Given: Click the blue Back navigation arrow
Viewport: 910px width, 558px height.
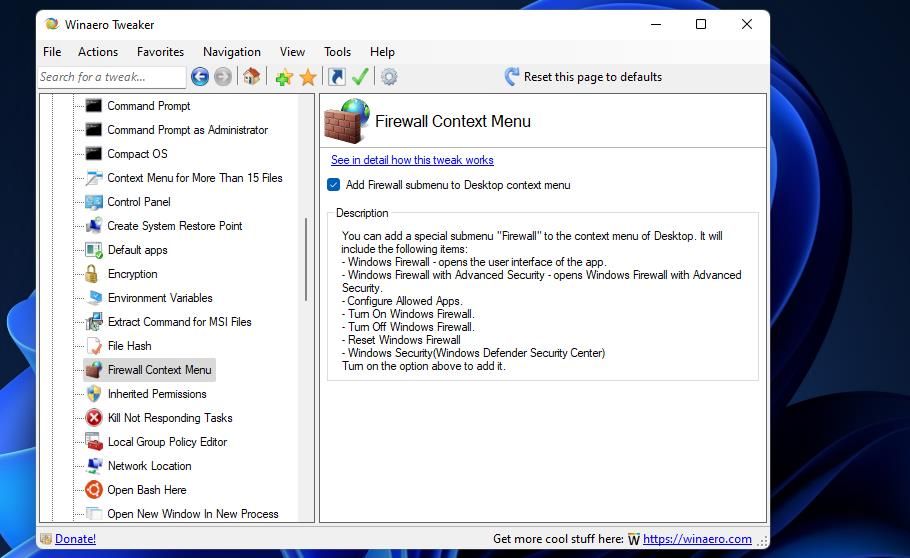Looking at the screenshot, I should tap(200, 77).
